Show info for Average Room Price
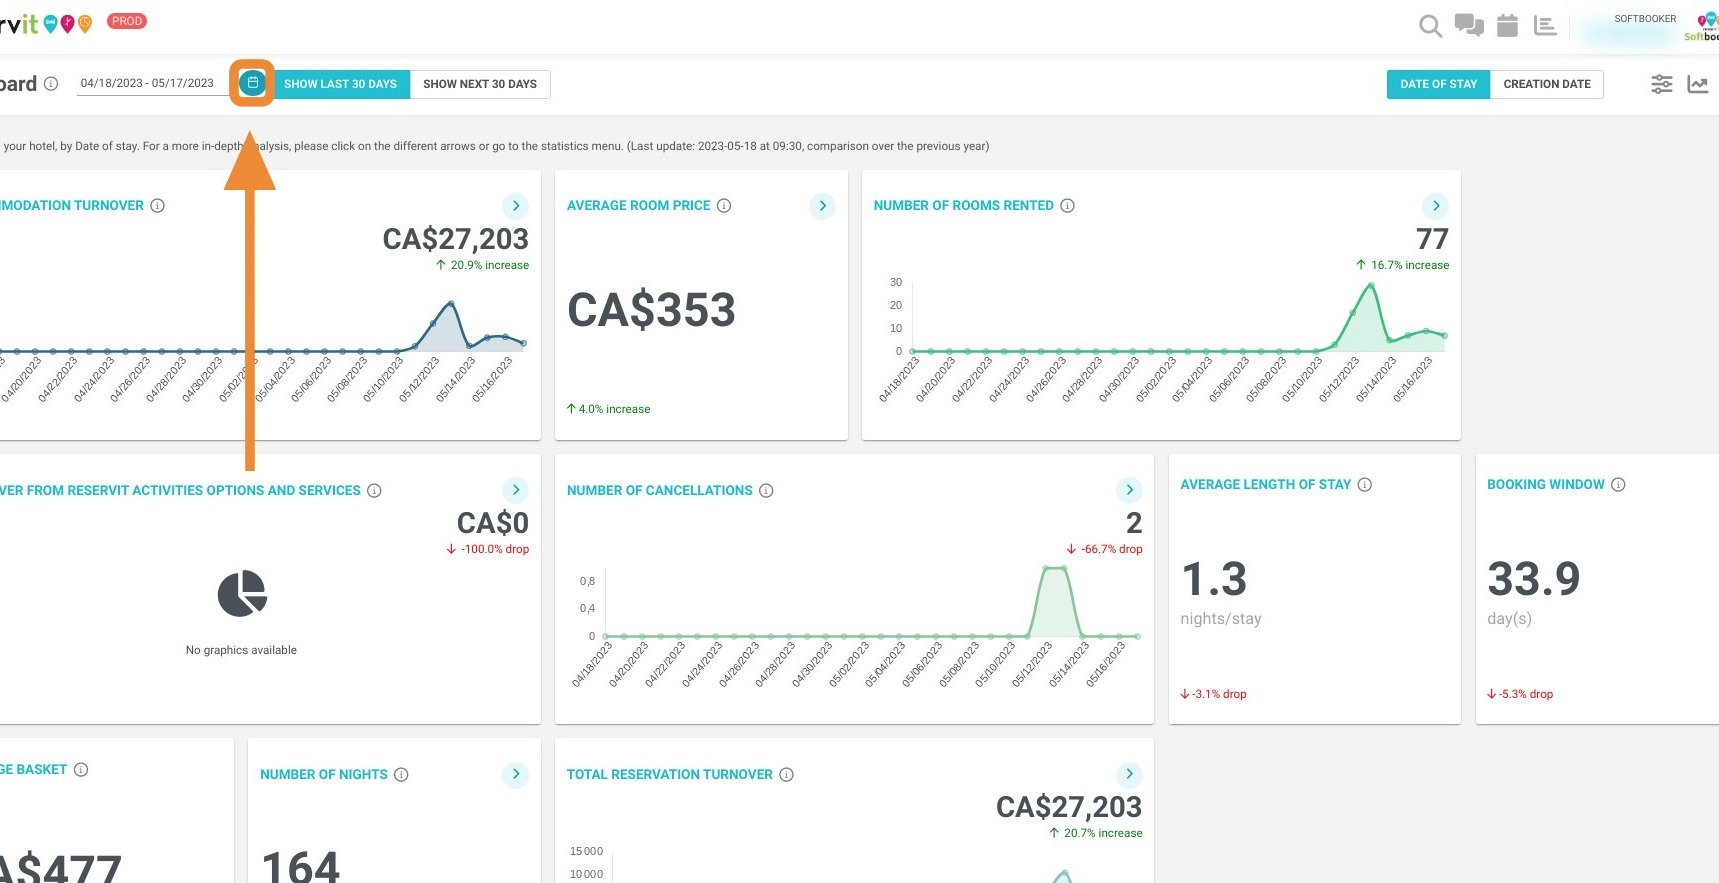The height and width of the screenshot is (883, 1719). [724, 205]
